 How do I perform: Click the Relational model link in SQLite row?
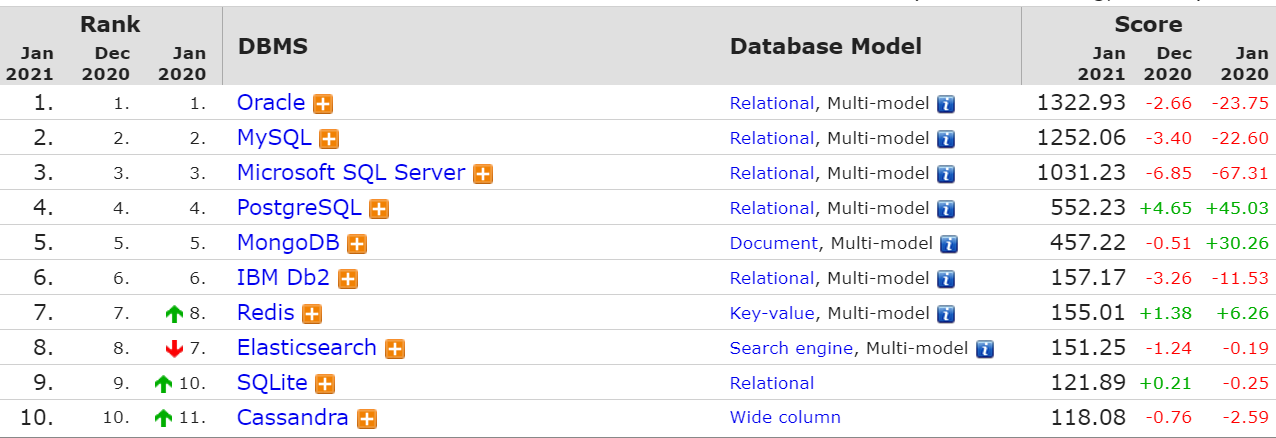pyautogui.click(x=772, y=383)
